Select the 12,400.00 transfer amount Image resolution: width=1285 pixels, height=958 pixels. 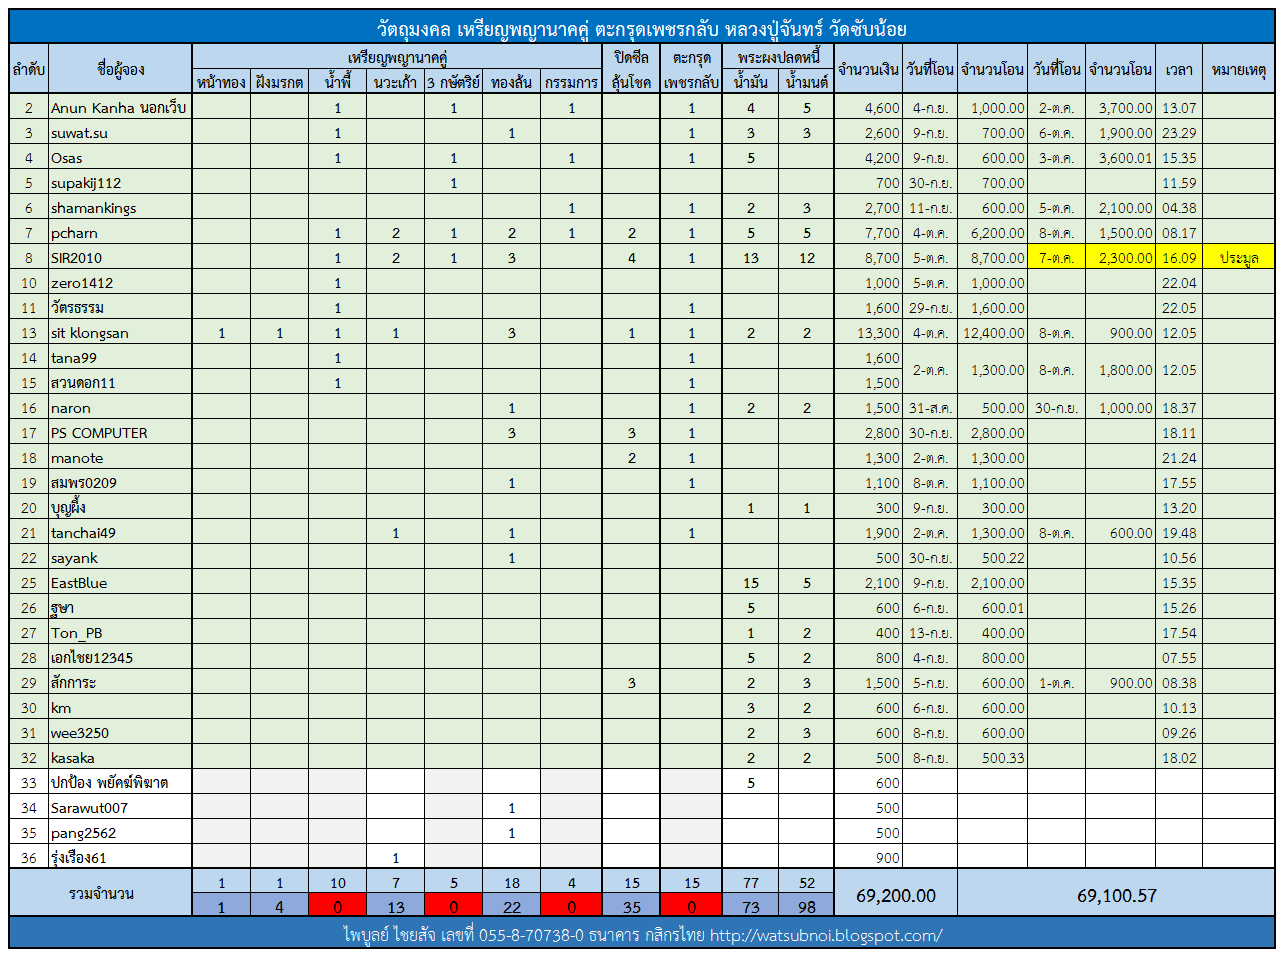pos(992,333)
